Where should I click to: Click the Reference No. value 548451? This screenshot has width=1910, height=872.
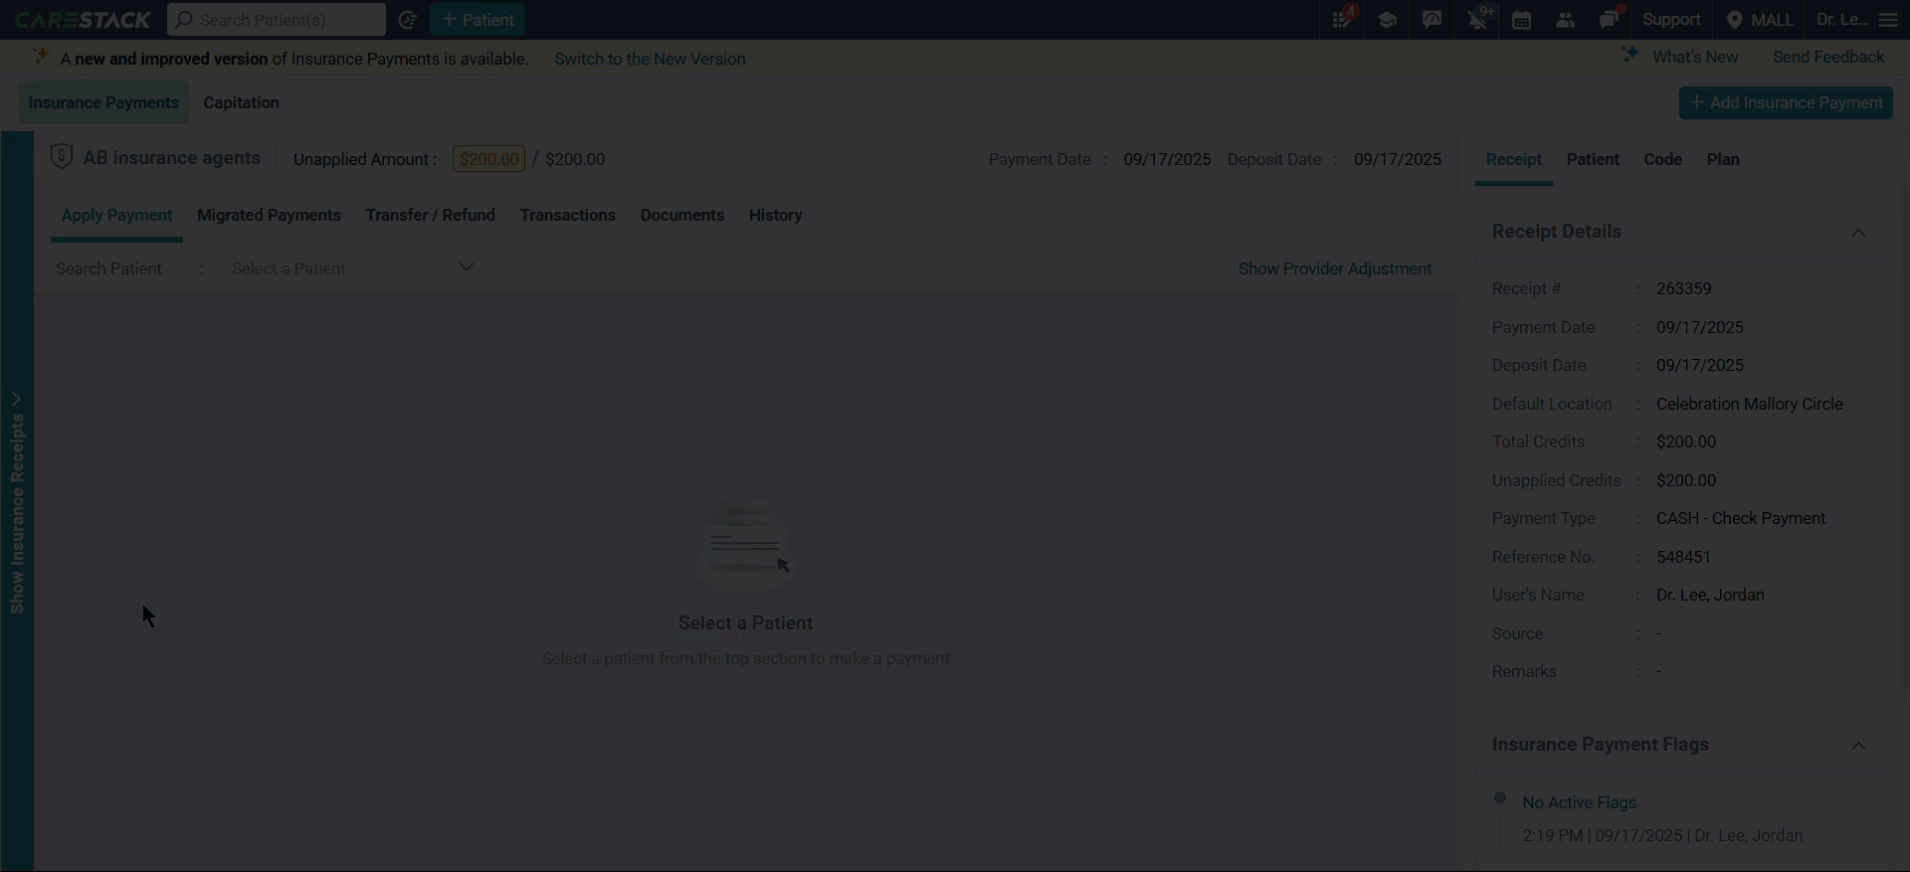click(1683, 557)
